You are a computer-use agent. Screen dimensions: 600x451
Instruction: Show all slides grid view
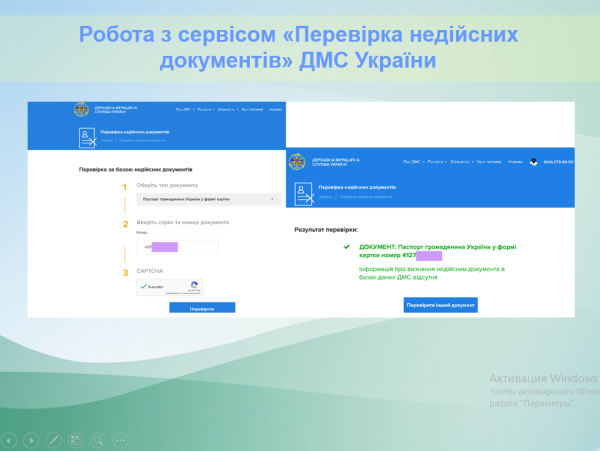(x=78, y=439)
